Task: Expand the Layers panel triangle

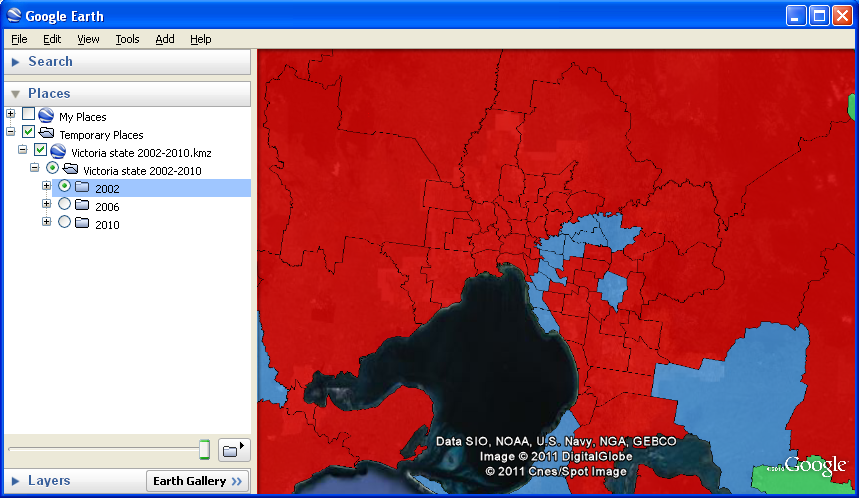Action: pos(15,481)
